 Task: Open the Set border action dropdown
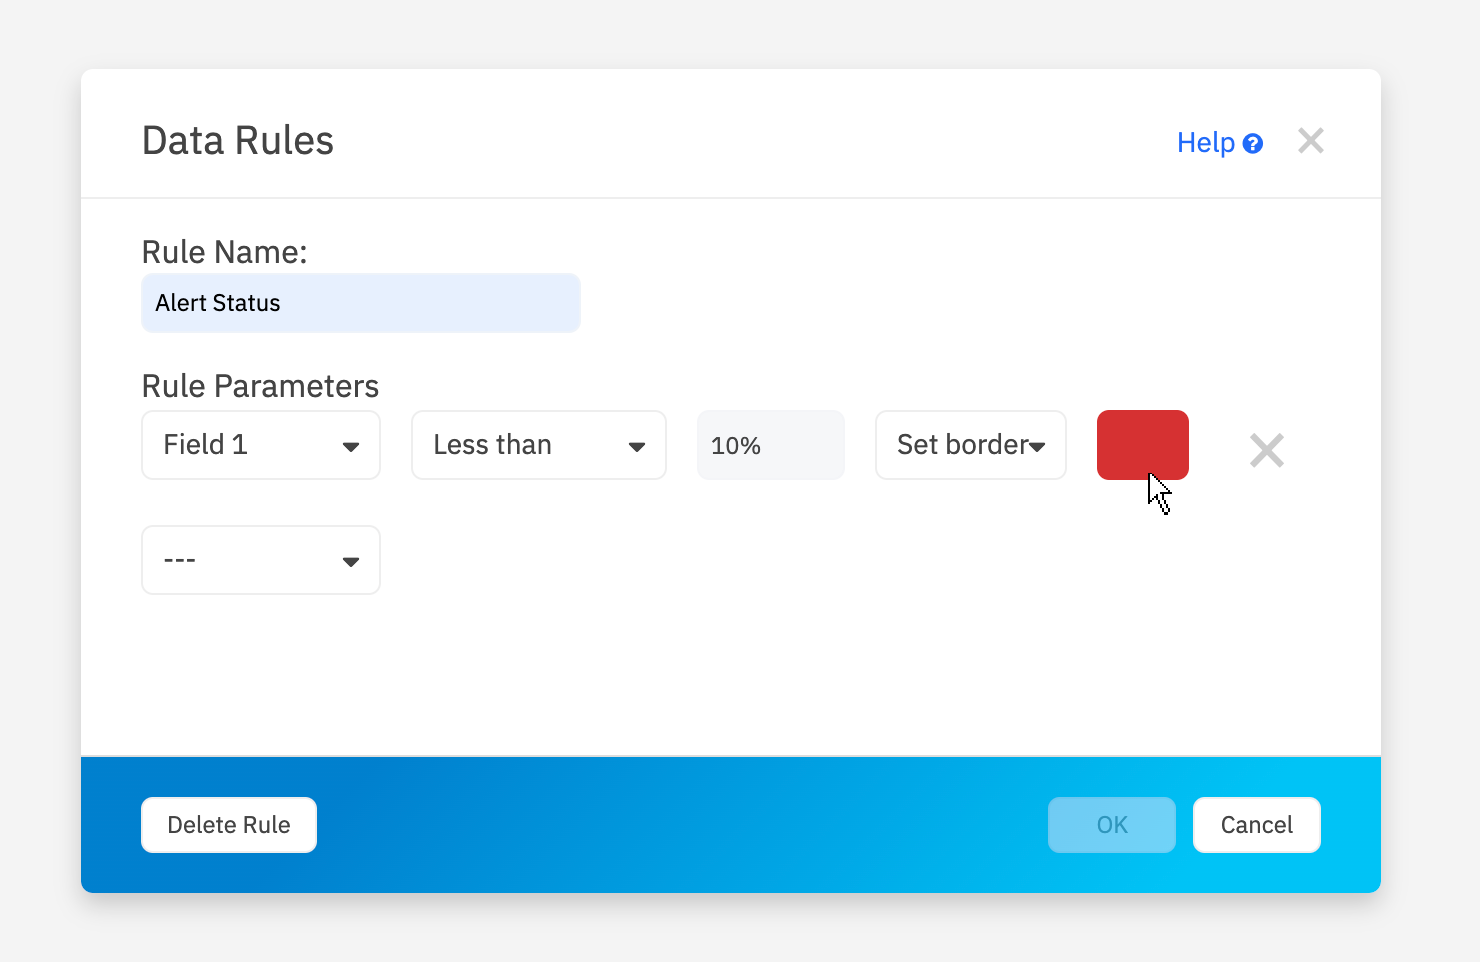(x=970, y=445)
